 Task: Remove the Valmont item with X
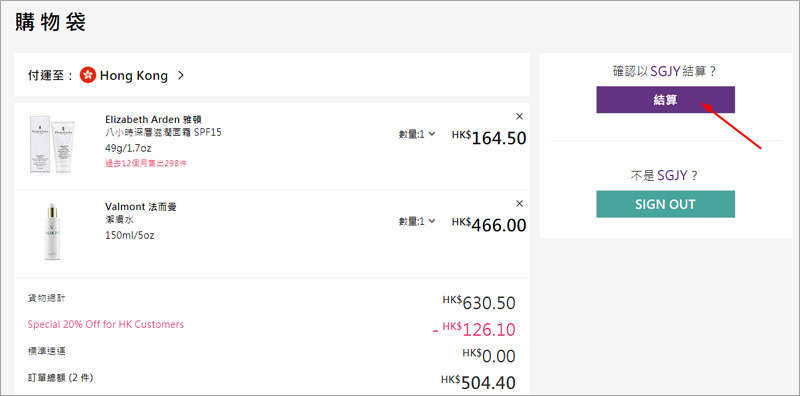pos(519,204)
